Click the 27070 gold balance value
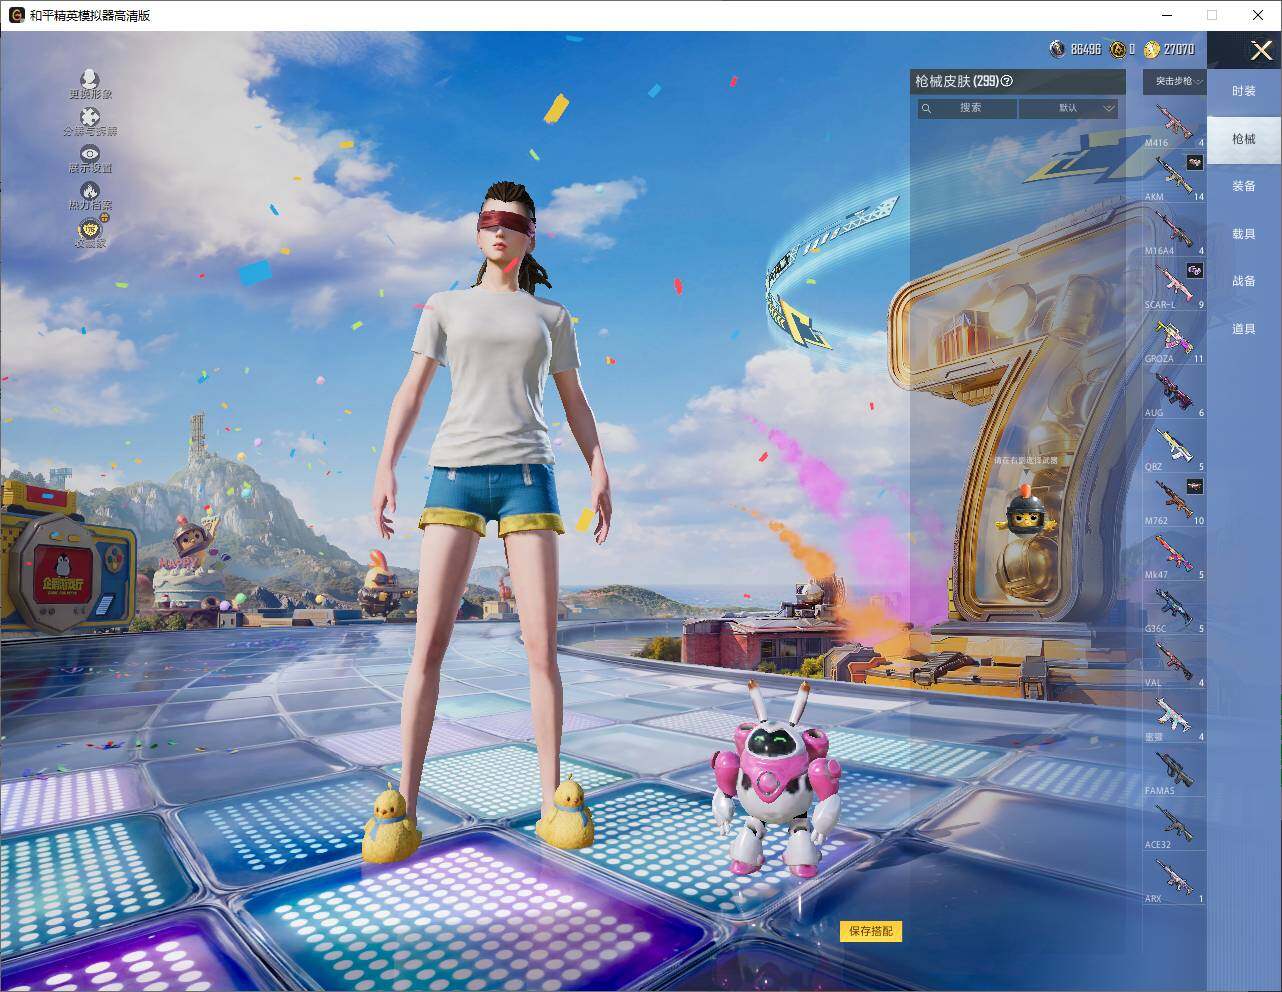 click(1179, 49)
